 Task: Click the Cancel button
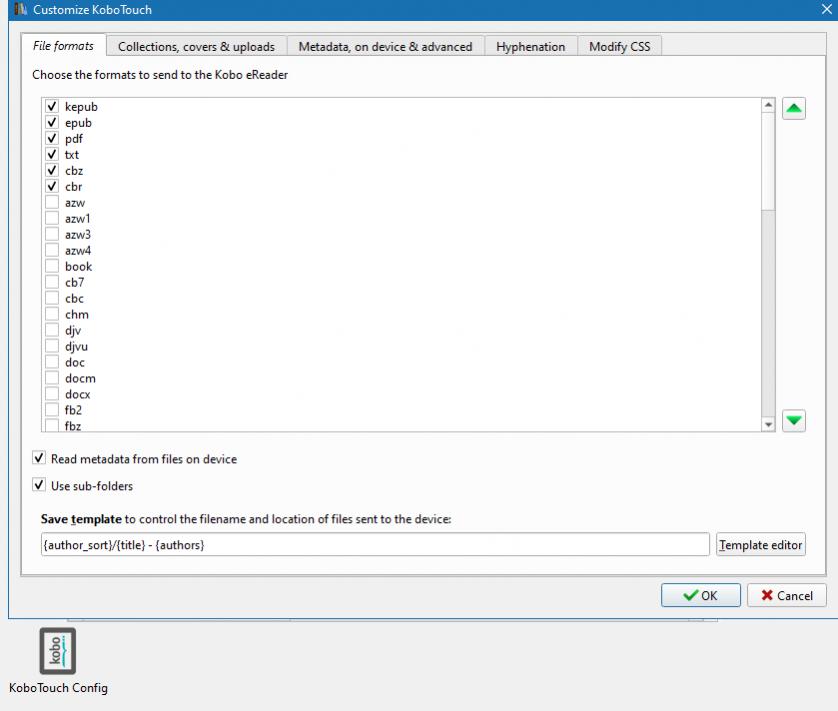tap(786, 595)
